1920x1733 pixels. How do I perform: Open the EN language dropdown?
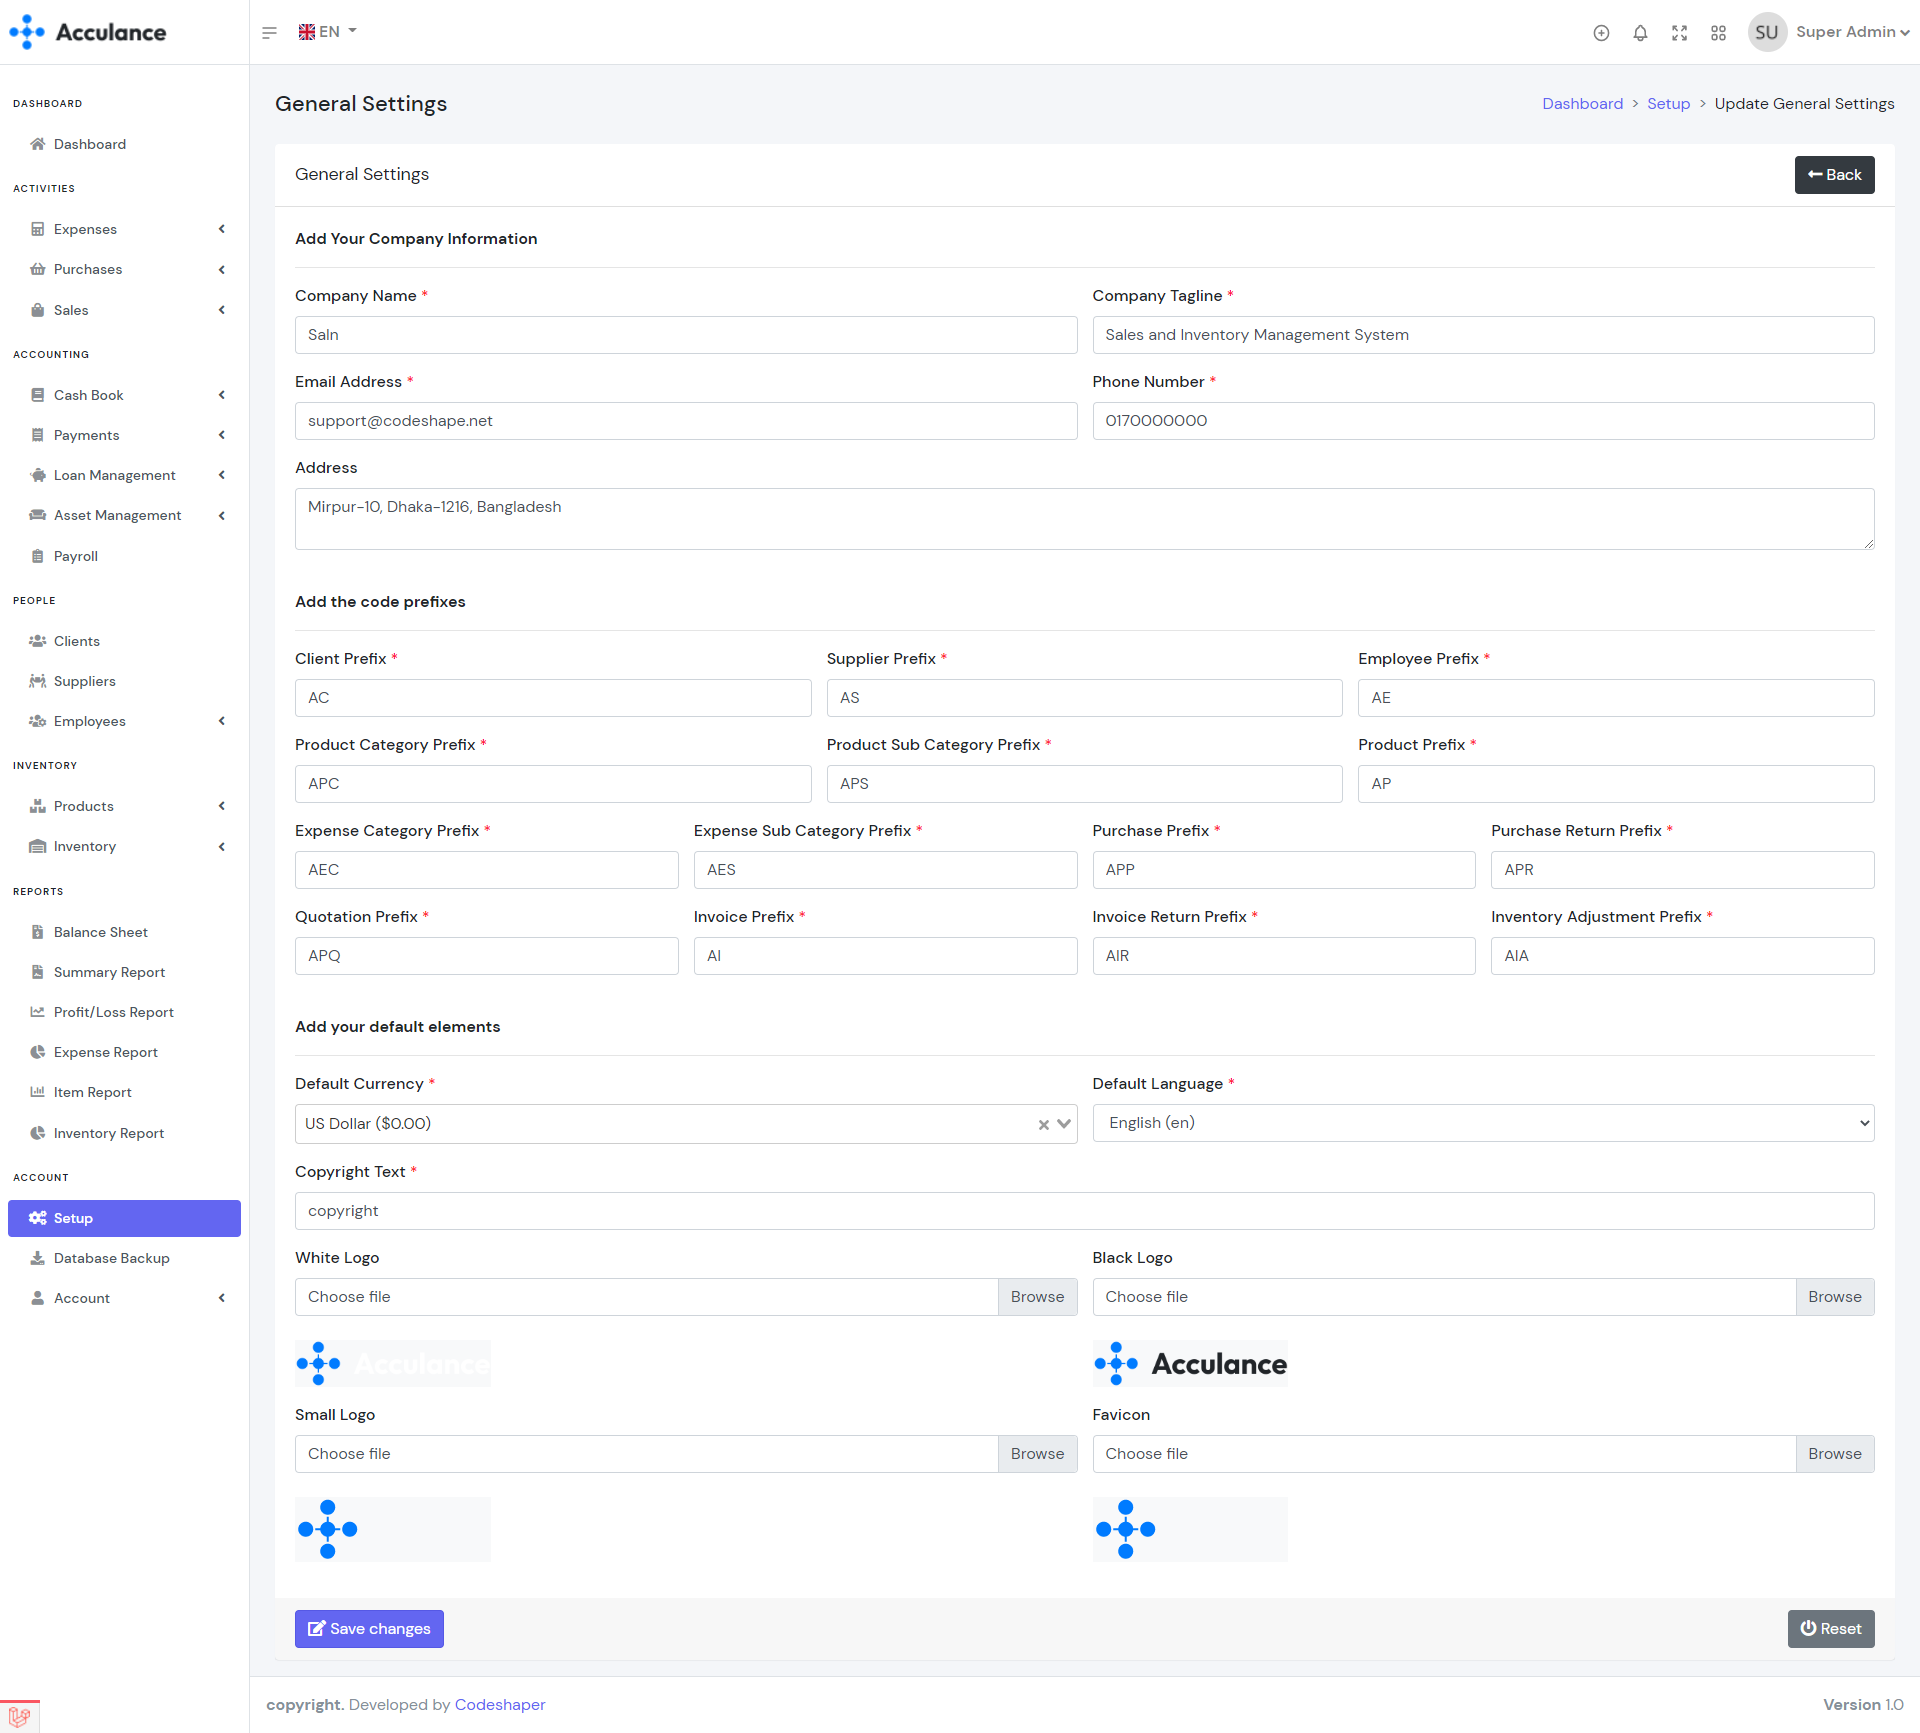click(327, 32)
